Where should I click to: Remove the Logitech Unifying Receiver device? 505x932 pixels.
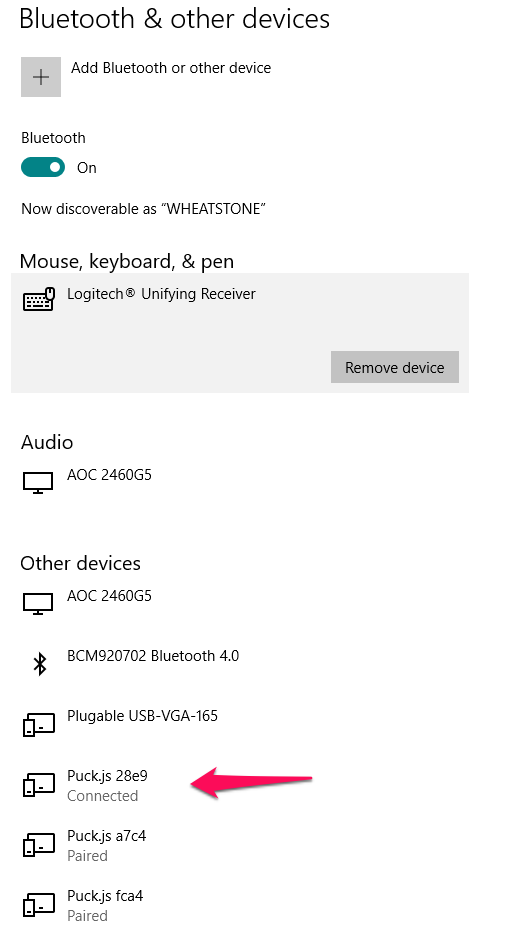click(x=394, y=367)
